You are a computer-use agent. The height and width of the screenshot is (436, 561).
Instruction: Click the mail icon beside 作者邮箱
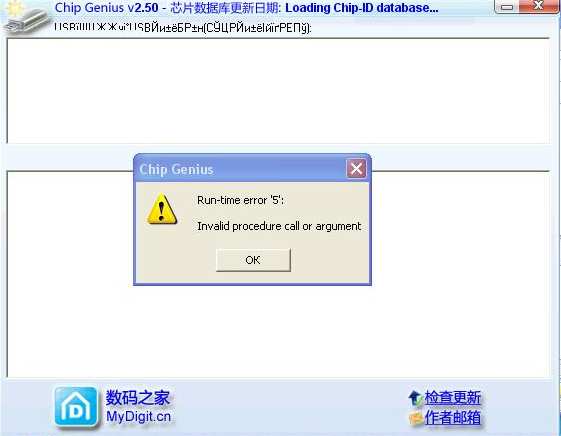(x=415, y=418)
